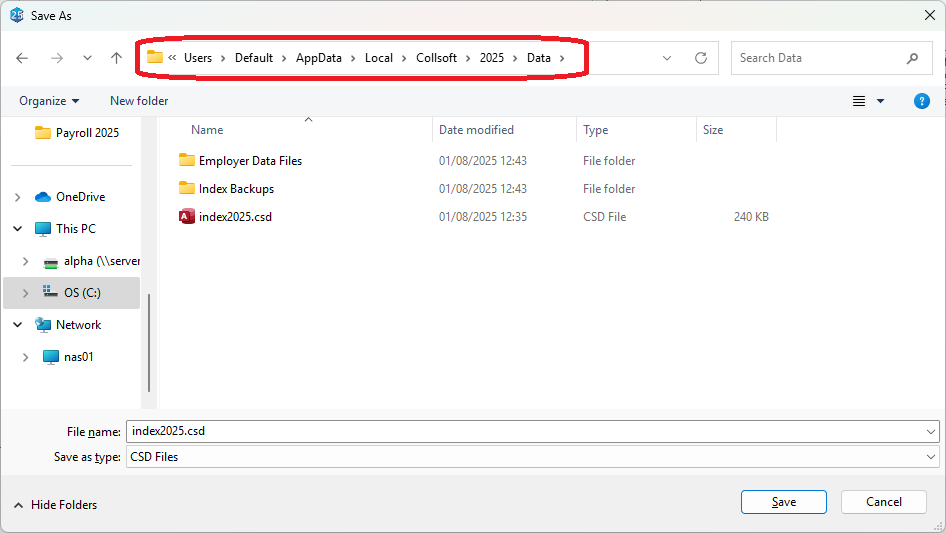Click the Save button
This screenshot has height=533, width=946.
click(x=783, y=502)
